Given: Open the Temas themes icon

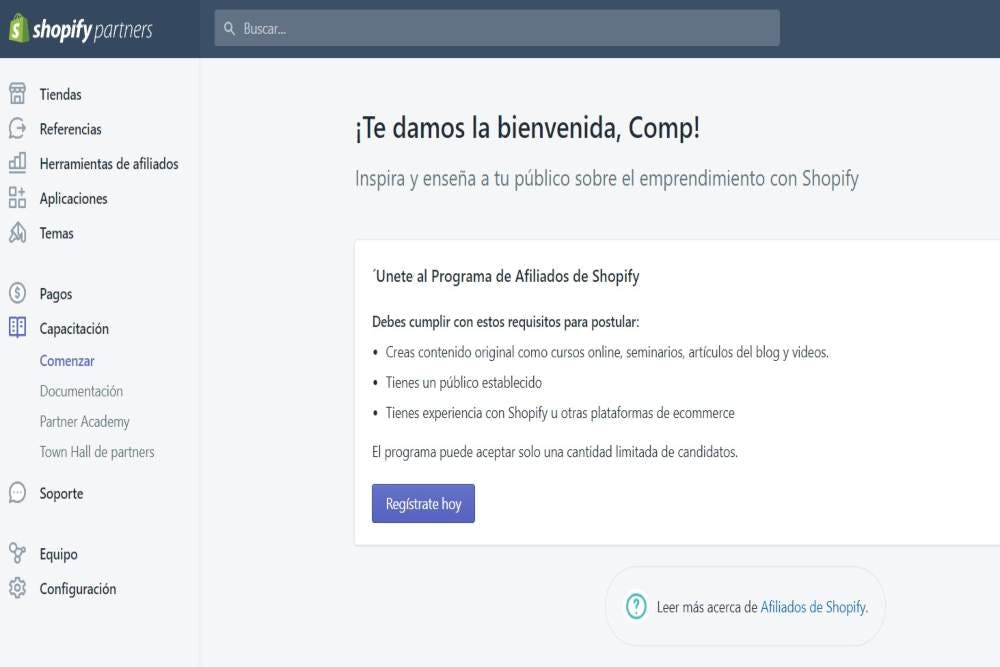Looking at the screenshot, I should click(x=17, y=233).
